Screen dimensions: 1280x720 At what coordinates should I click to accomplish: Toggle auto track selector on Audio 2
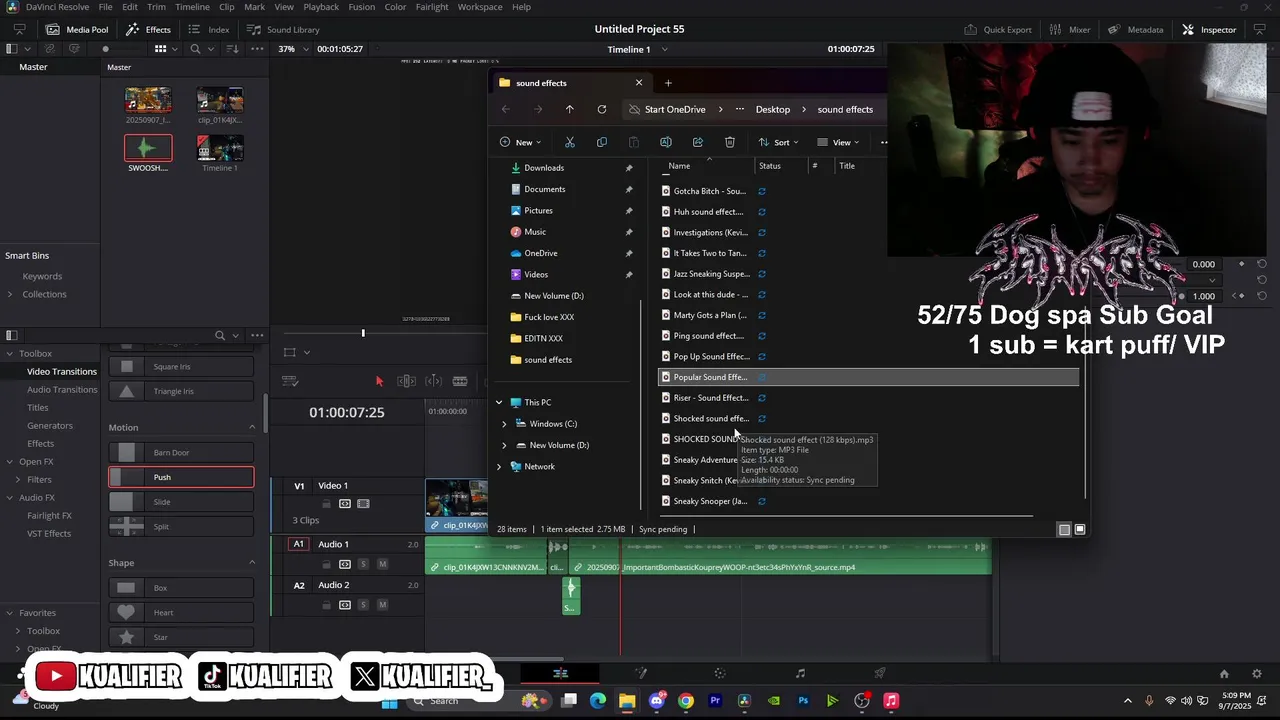[345, 605]
